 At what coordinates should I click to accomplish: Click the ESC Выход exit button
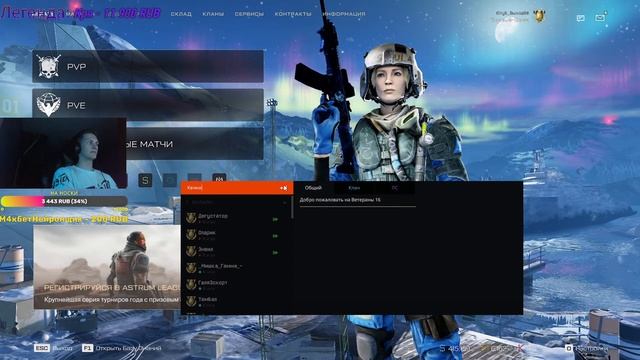click(x=53, y=348)
